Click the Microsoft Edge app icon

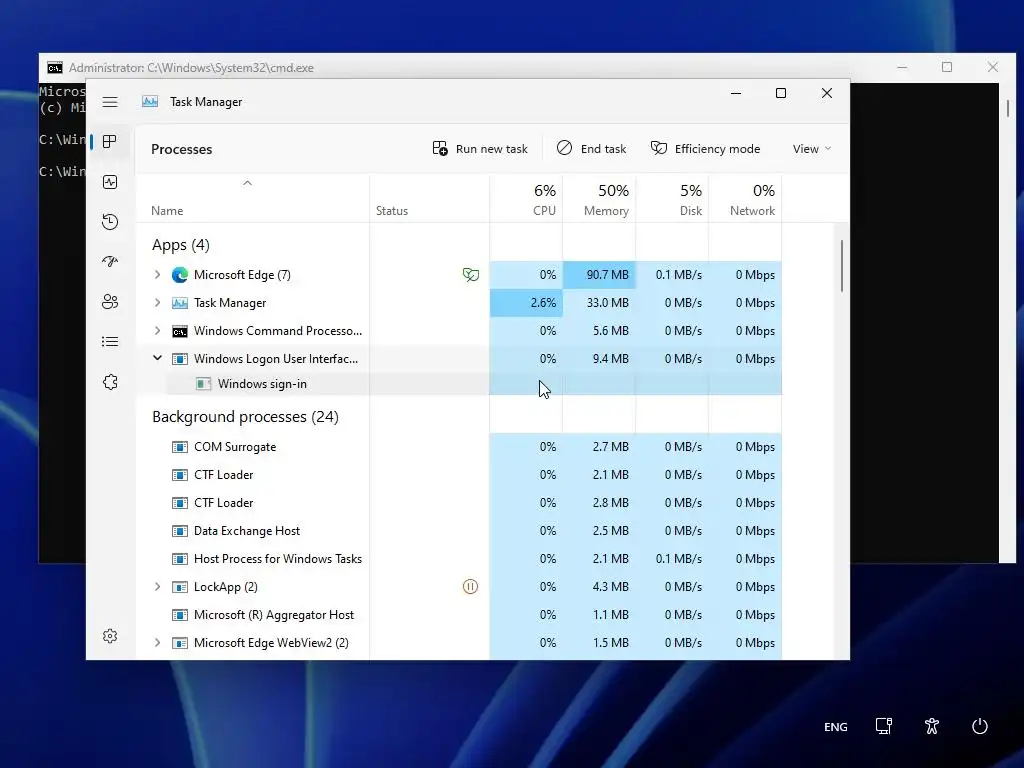click(x=180, y=275)
